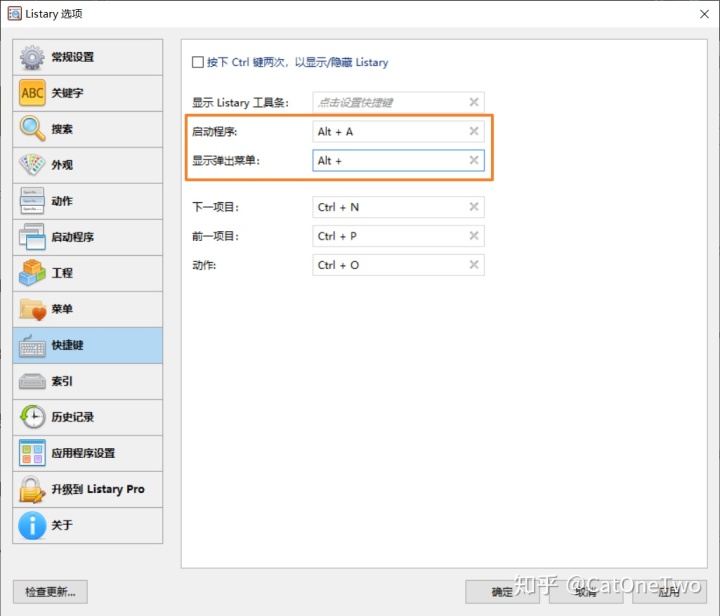Focus the 显示 Listary 工具条 hotkey field

tap(398, 102)
